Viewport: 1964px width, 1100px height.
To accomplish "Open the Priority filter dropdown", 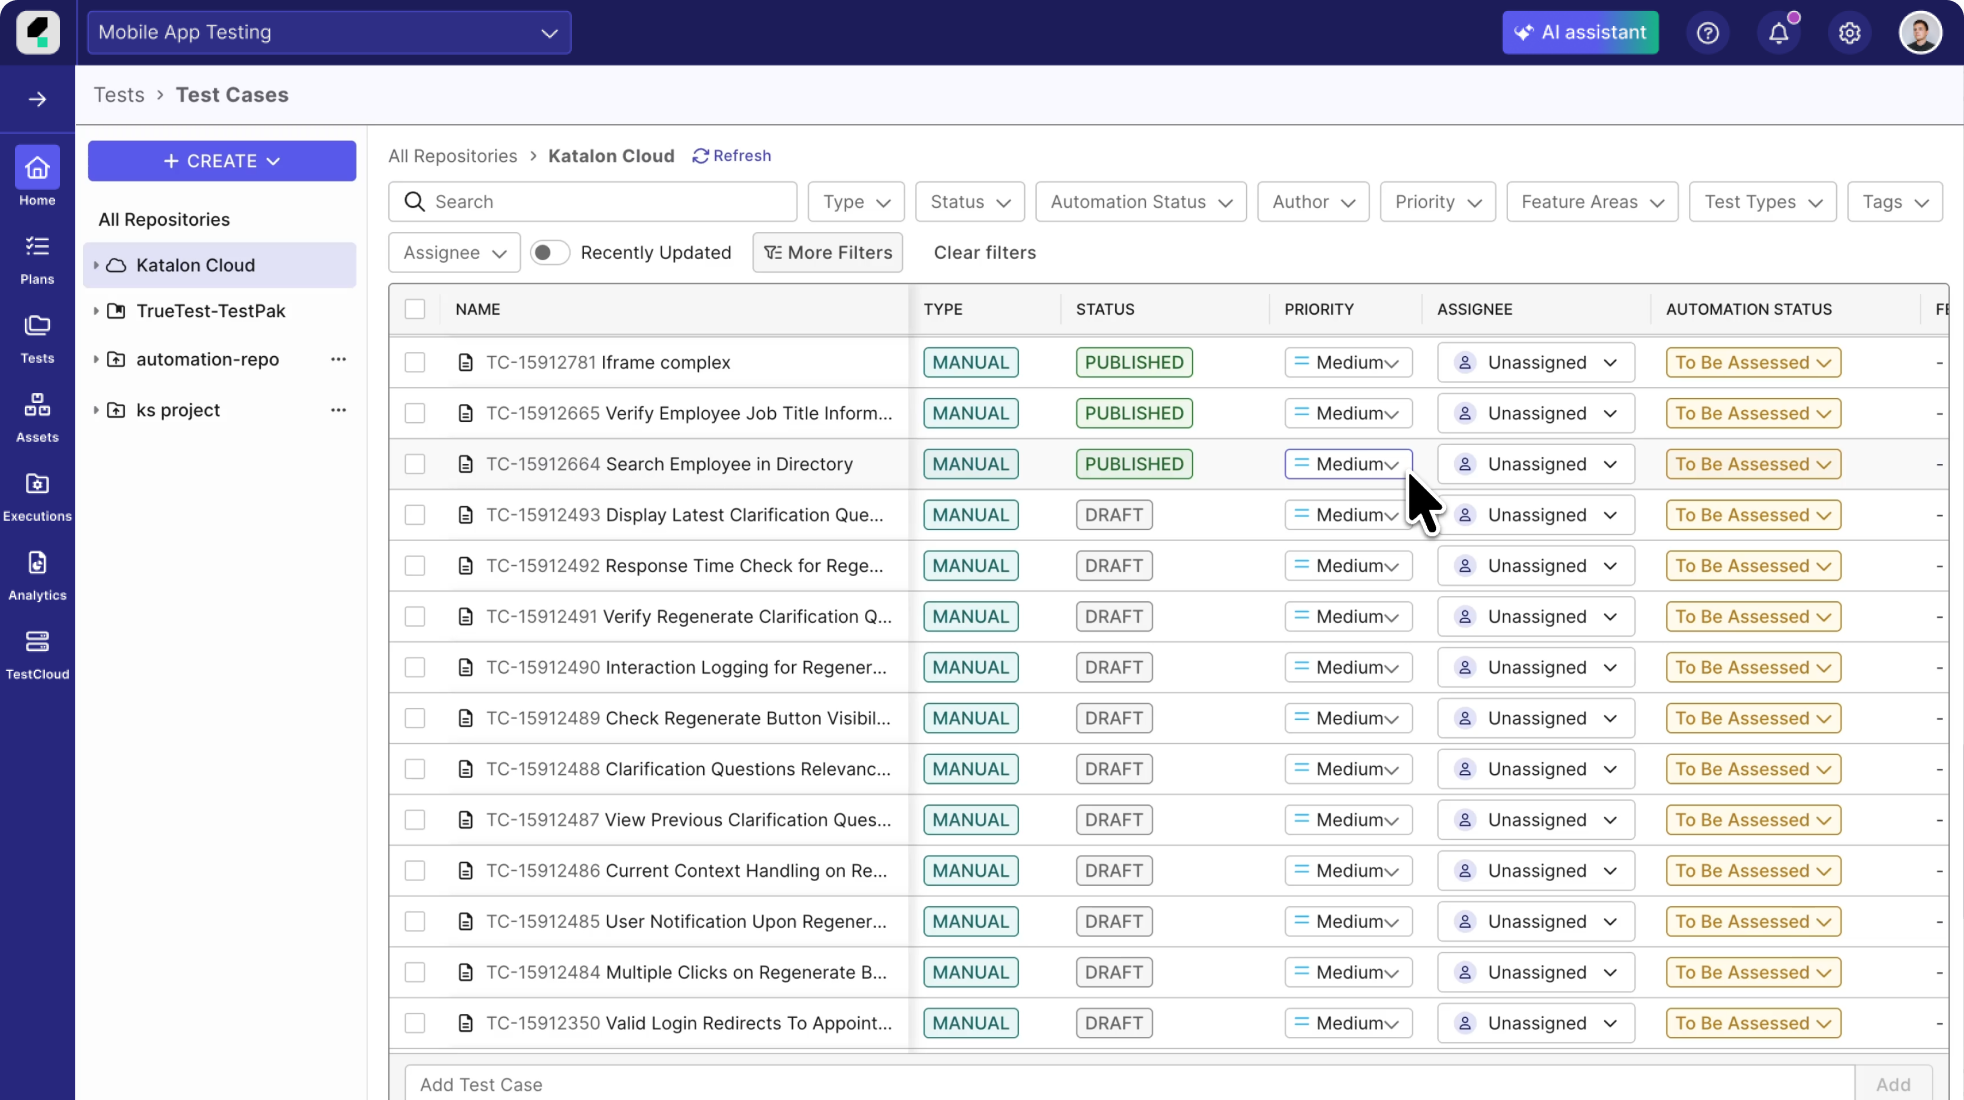I will [1436, 201].
